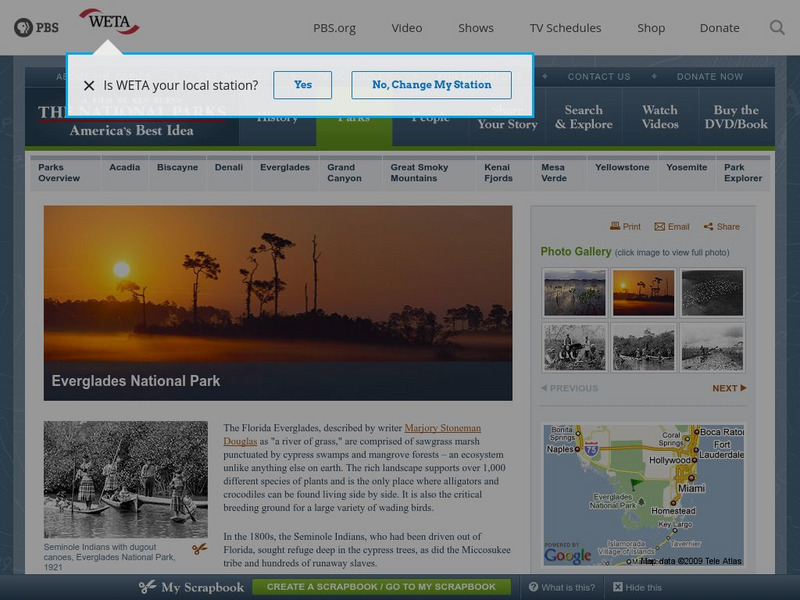The image size is (800, 600).
Task: Open Search & Explore section
Action: [584, 117]
